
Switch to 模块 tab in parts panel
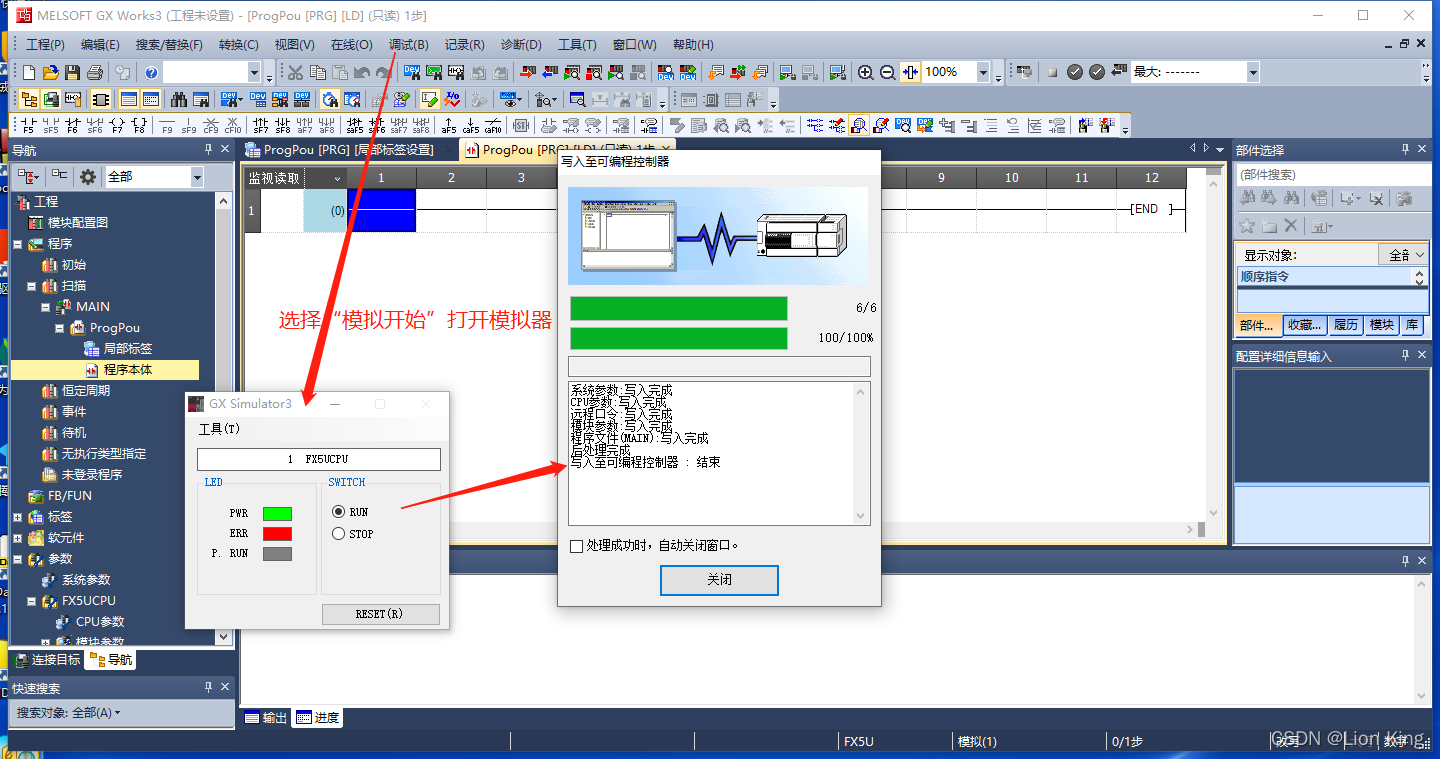point(1381,325)
